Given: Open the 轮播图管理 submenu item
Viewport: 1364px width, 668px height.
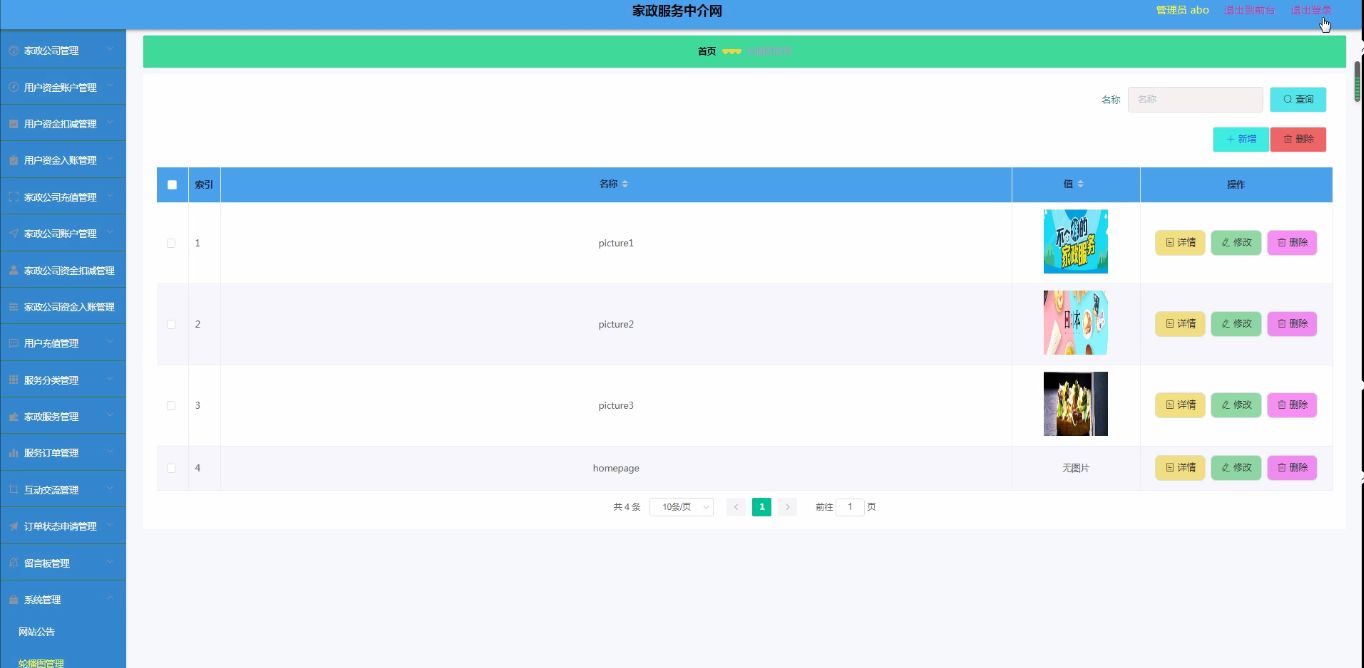Looking at the screenshot, I should click(41, 663).
